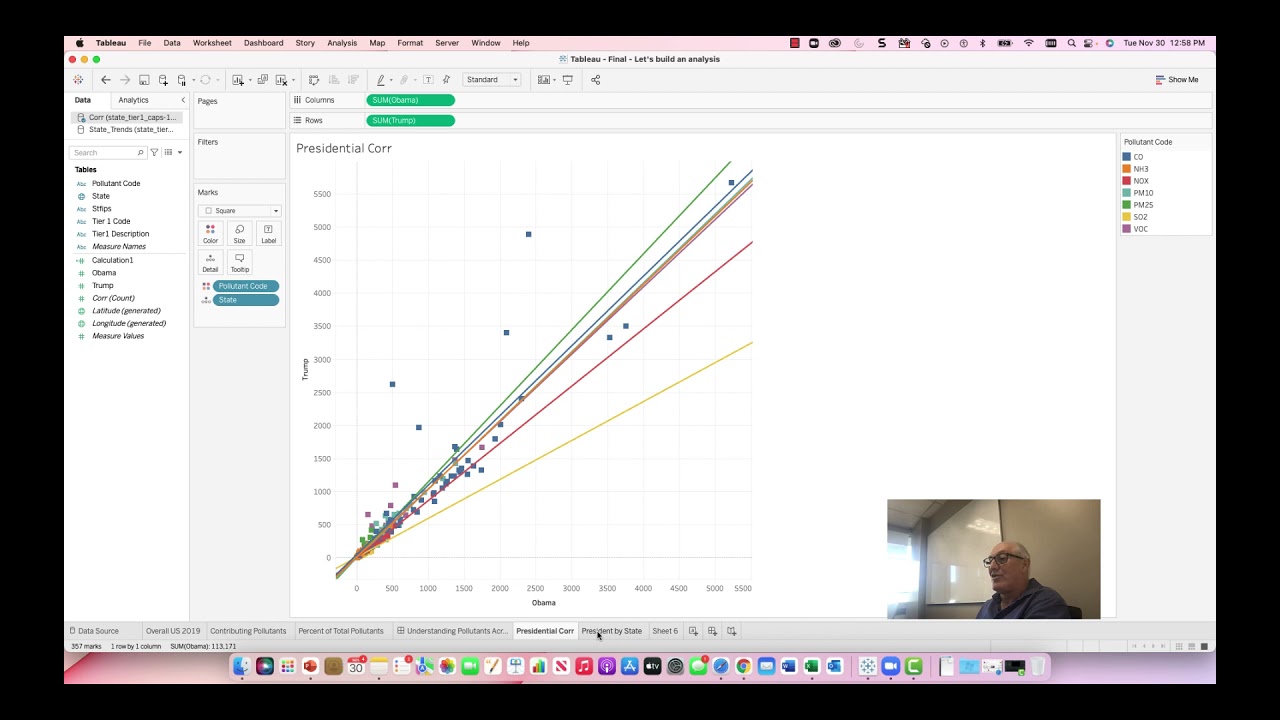Open the Dashboard menu

tap(263, 43)
